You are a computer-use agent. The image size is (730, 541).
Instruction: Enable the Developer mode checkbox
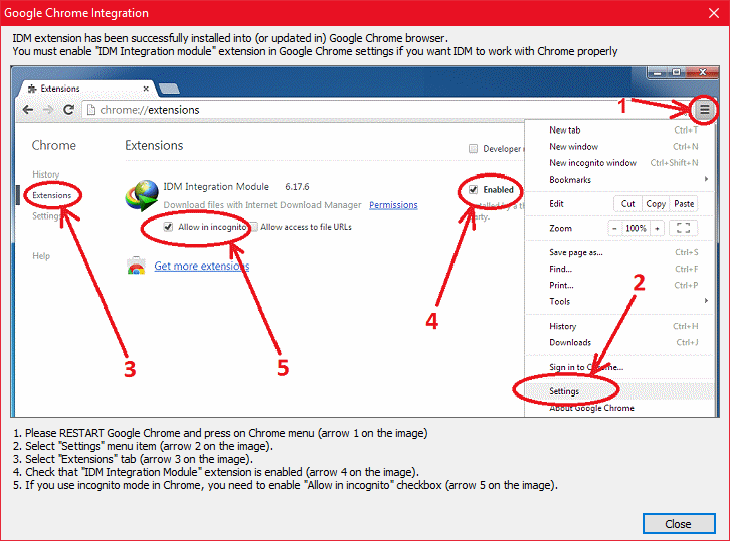(473, 149)
